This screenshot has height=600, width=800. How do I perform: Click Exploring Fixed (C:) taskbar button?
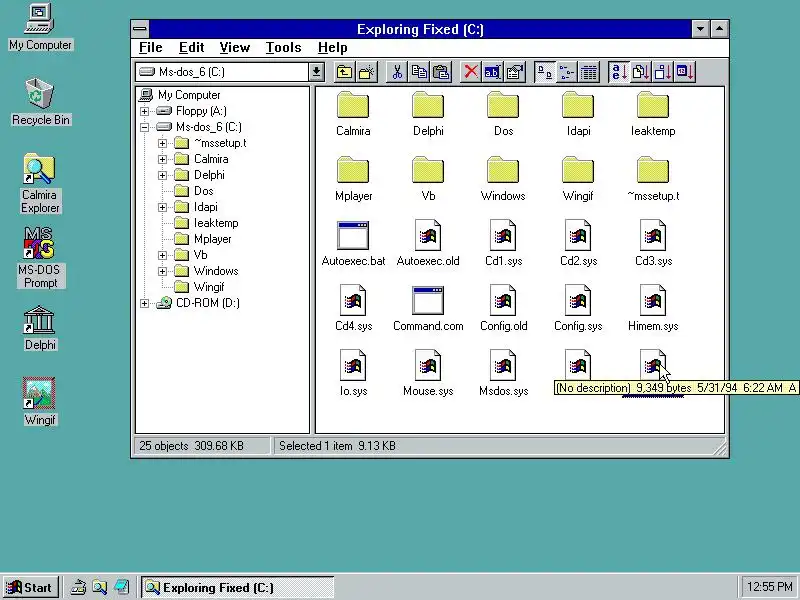[x=238, y=588]
